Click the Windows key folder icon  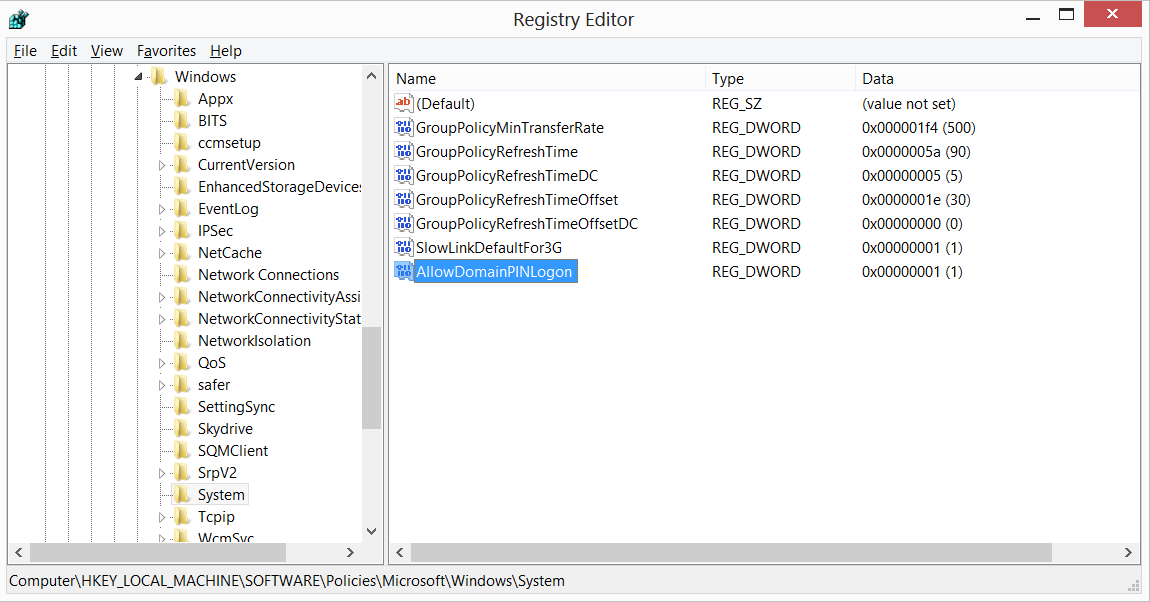(158, 76)
